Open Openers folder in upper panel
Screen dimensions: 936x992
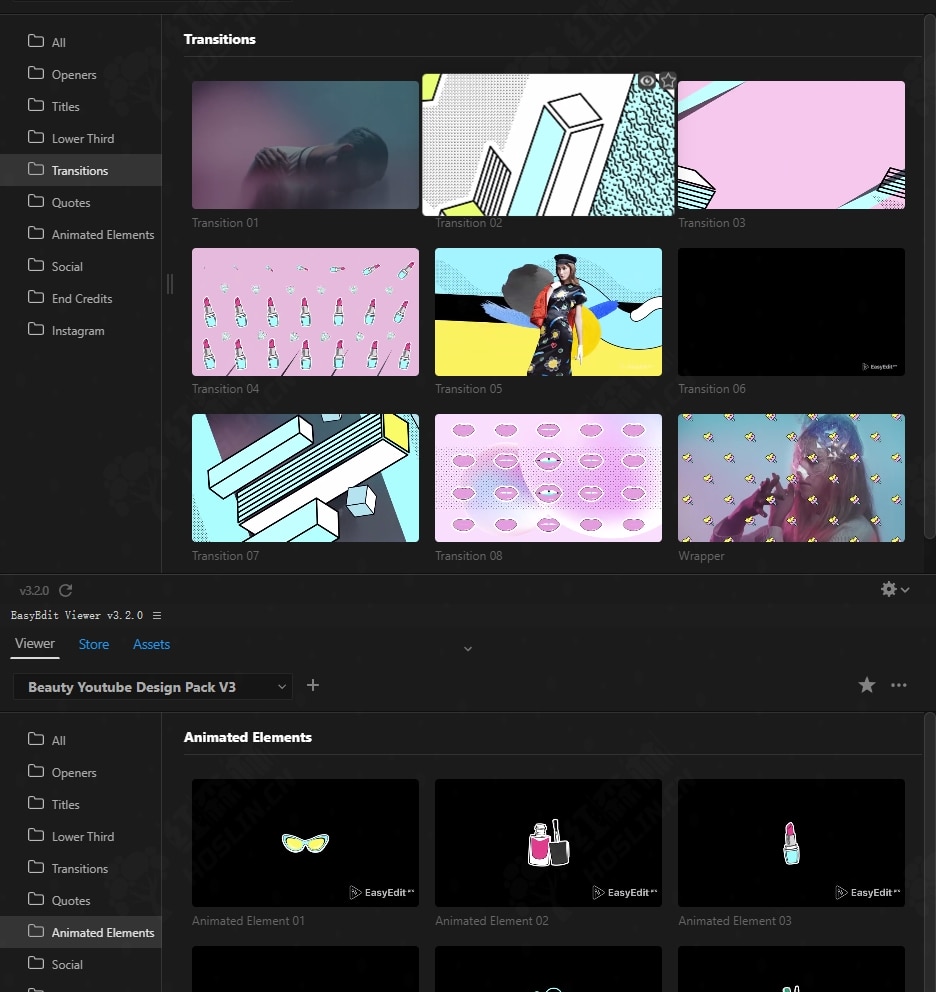81,74
